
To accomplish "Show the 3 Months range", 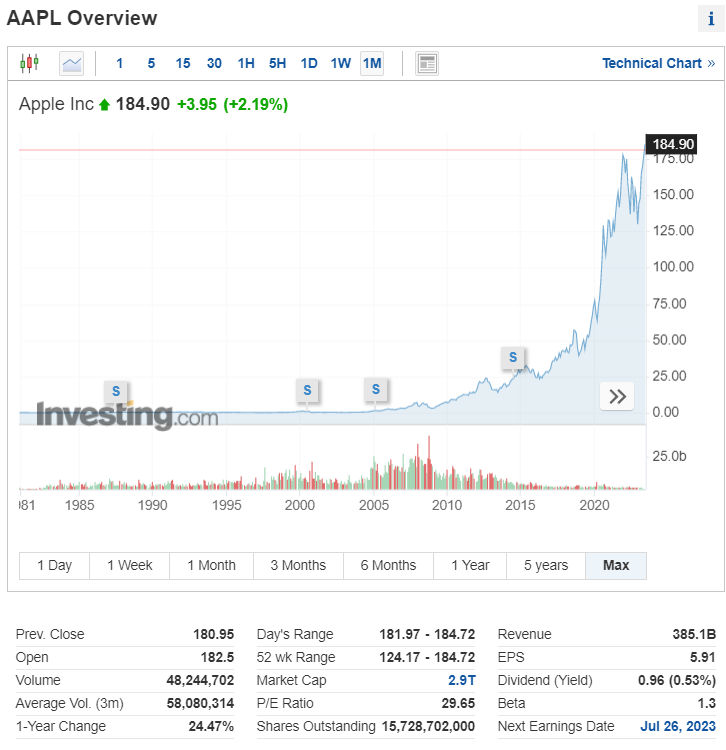I will (x=298, y=565).
